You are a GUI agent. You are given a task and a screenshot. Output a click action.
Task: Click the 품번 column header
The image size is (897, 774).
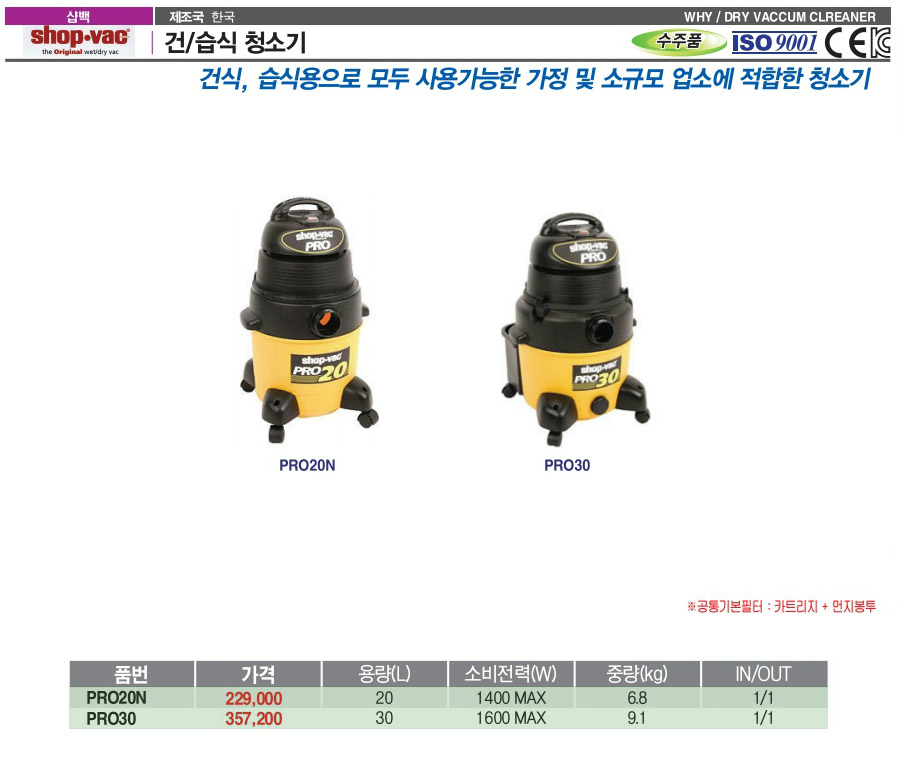[x=131, y=673]
